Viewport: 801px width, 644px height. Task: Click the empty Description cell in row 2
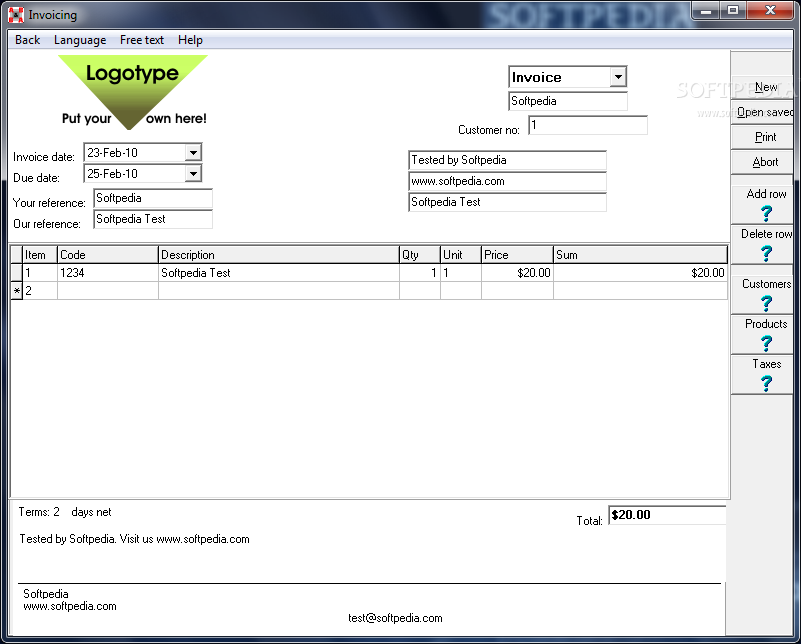[279, 291]
